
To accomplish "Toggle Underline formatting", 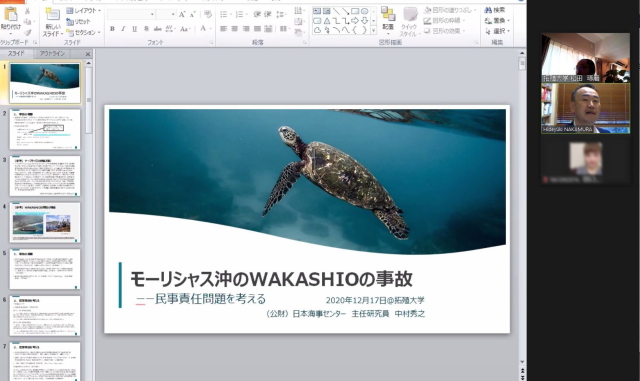I will [134, 29].
